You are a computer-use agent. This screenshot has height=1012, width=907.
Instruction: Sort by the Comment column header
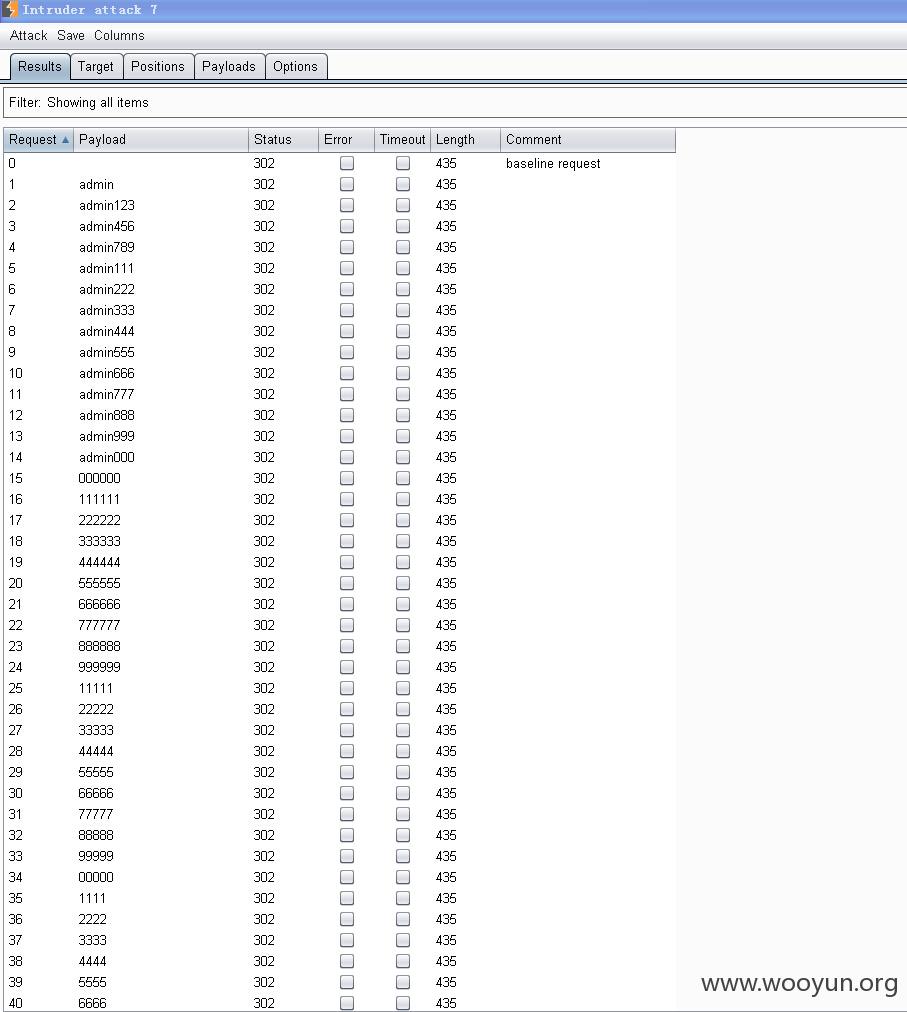[x=587, y=139]
